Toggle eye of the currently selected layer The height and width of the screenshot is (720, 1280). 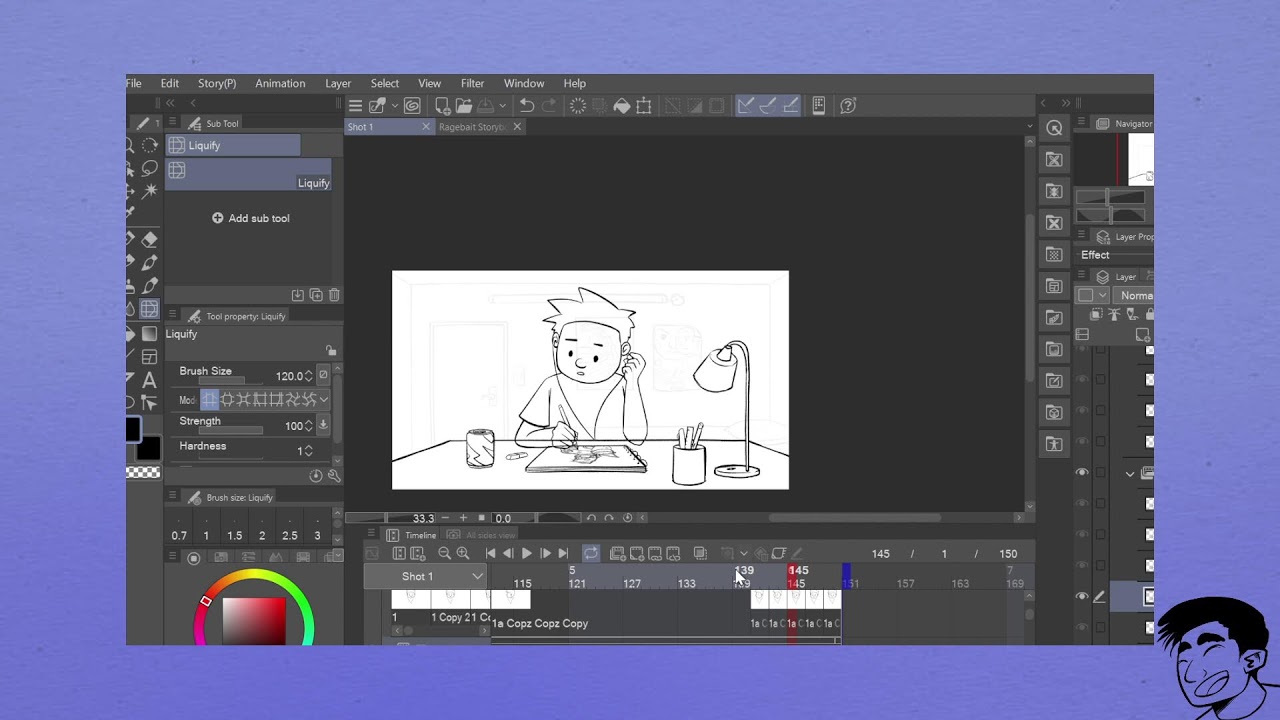[1082, 596]
